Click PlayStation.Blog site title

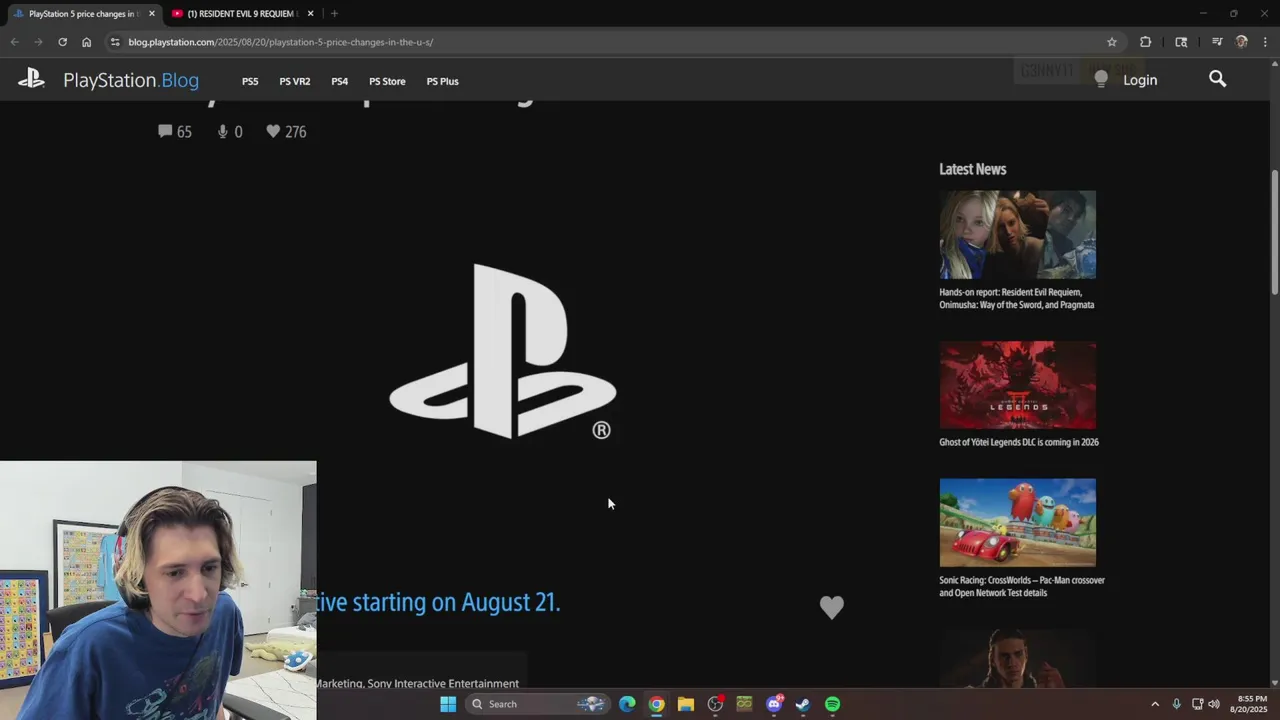[131, 80]
